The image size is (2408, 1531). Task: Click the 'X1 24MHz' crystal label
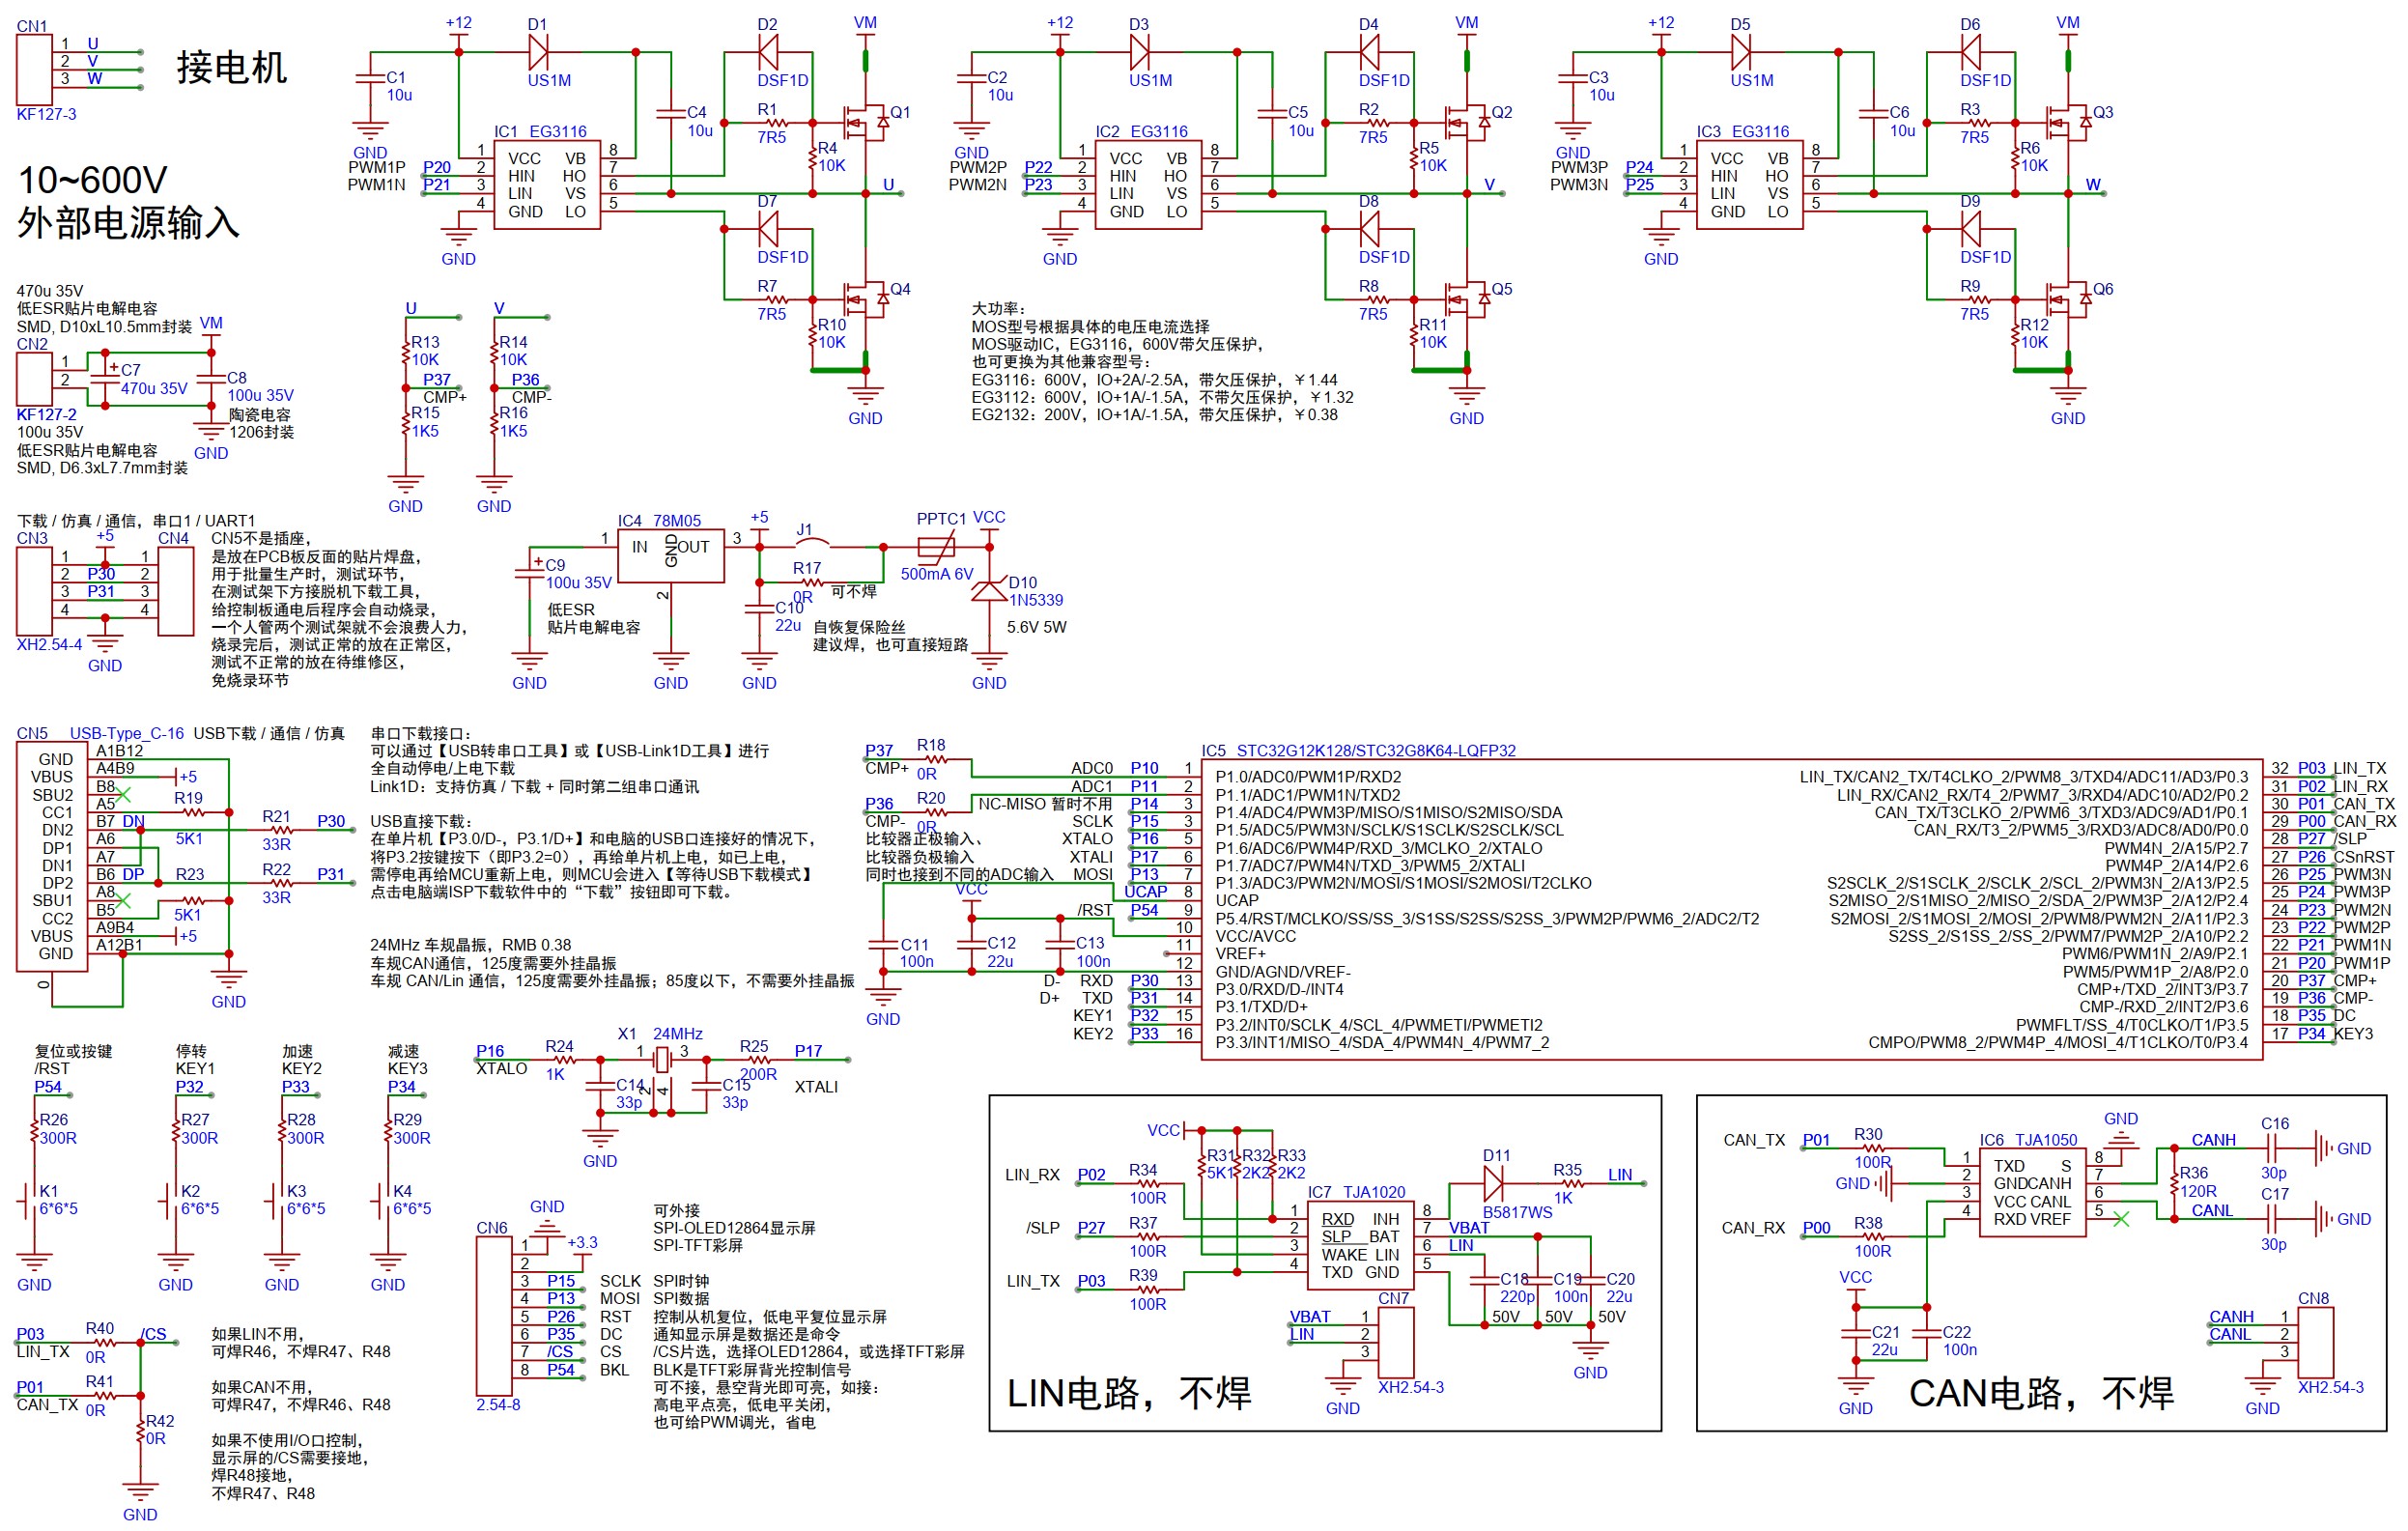[x=660, y=1033]
